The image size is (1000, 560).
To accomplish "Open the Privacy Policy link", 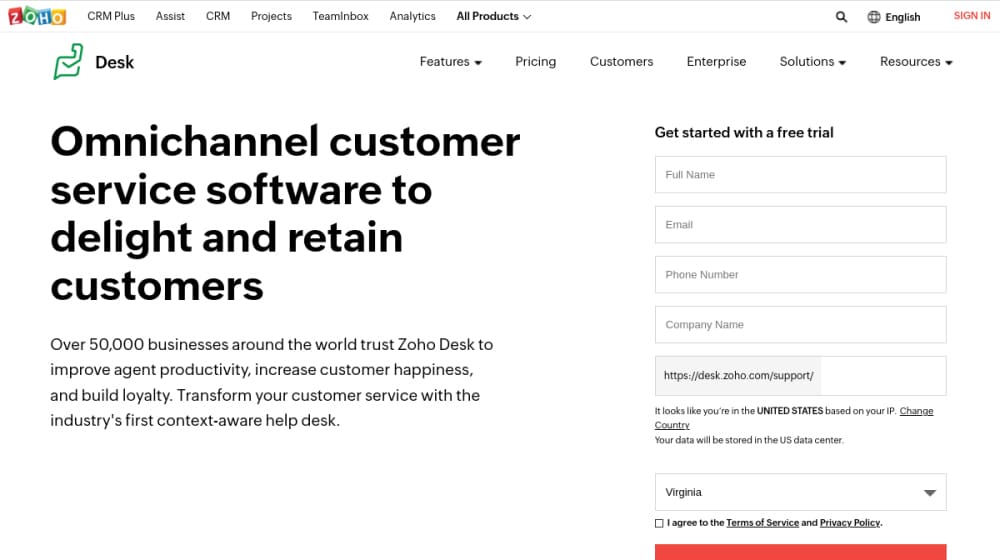I will coord(849,522).
